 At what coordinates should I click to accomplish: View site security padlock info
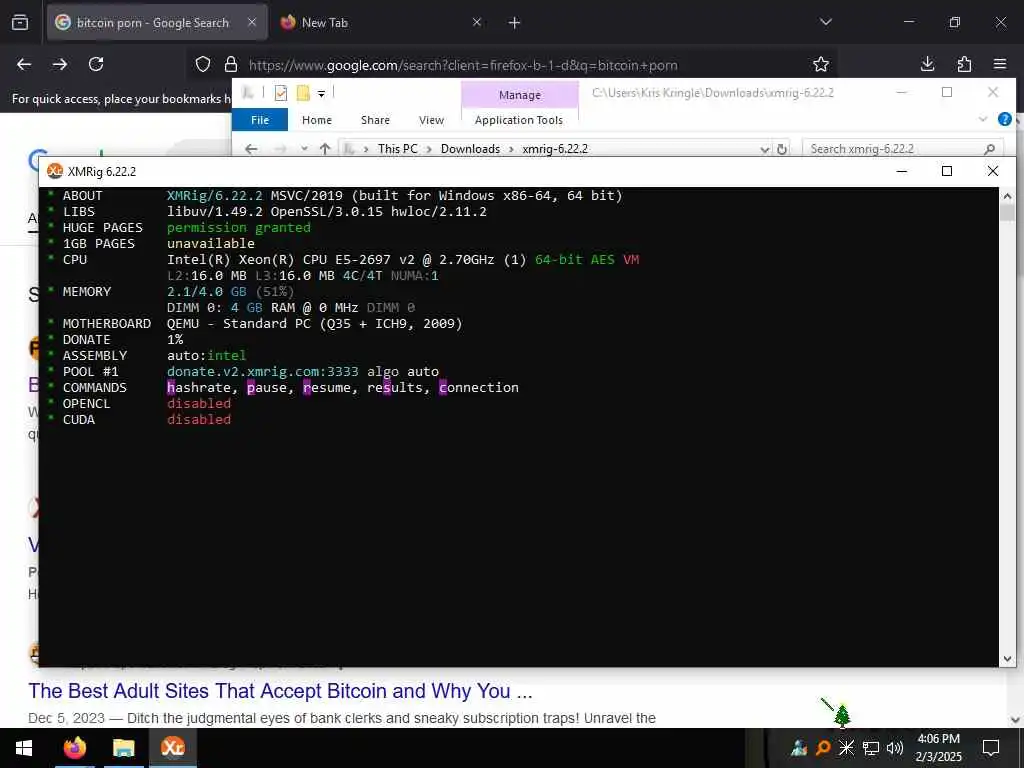pos(231,65)
